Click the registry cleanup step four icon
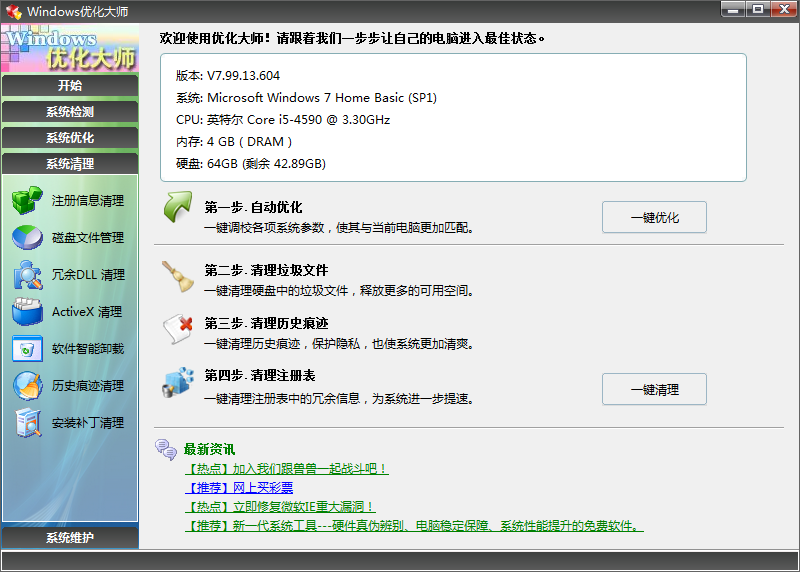800x572 pixels. coord(178,383)
